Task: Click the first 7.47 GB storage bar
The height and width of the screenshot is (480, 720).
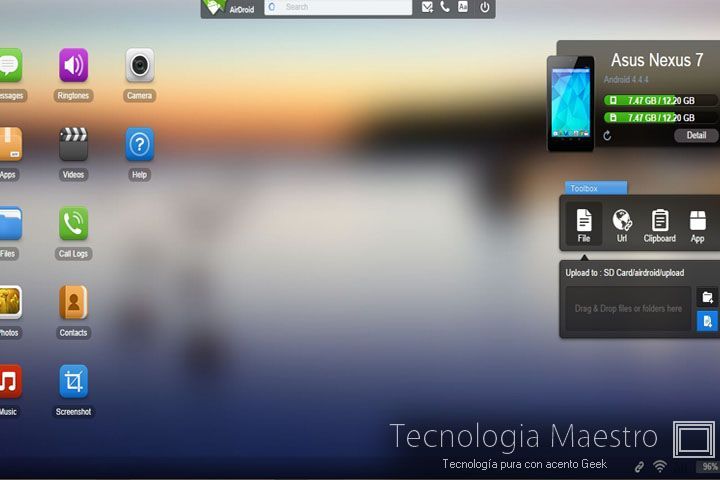Action: (x=659, y=100)
